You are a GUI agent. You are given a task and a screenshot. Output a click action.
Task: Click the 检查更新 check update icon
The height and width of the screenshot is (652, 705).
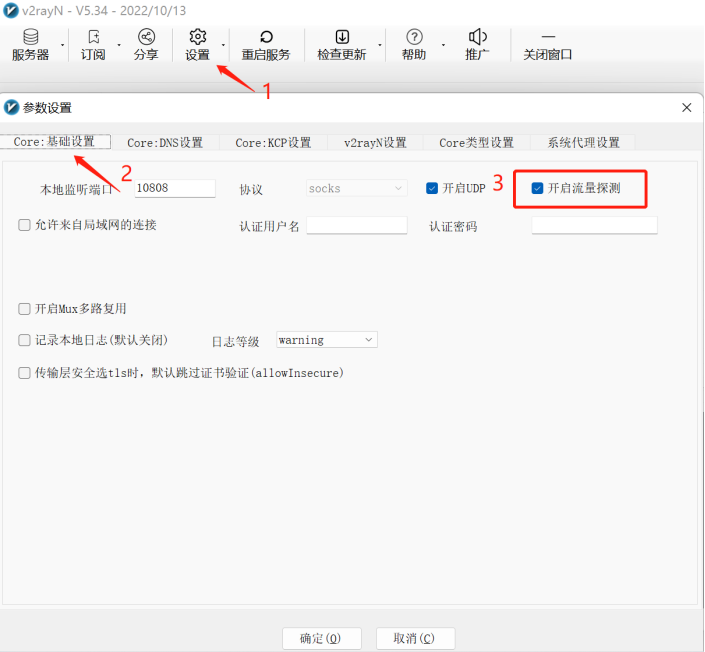click(x=342, y=45)
